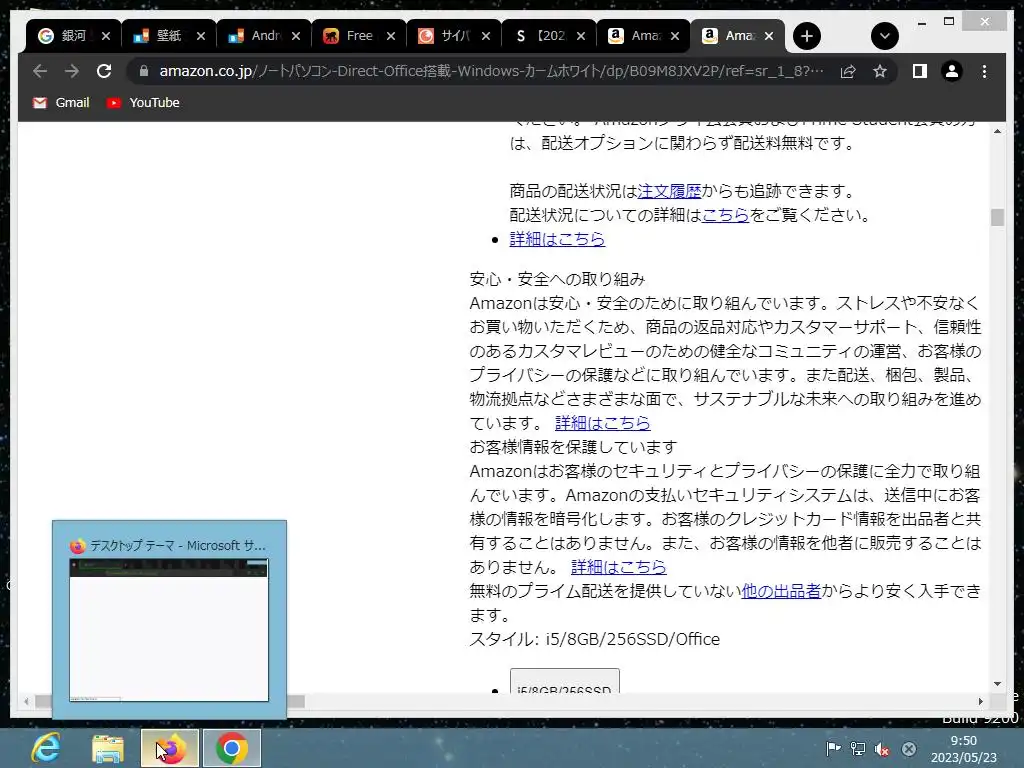Image resolution: width=1024 pixels, height=768 pixels.
Task: Open the Action Center flag icon
Action: click(833, 749)
